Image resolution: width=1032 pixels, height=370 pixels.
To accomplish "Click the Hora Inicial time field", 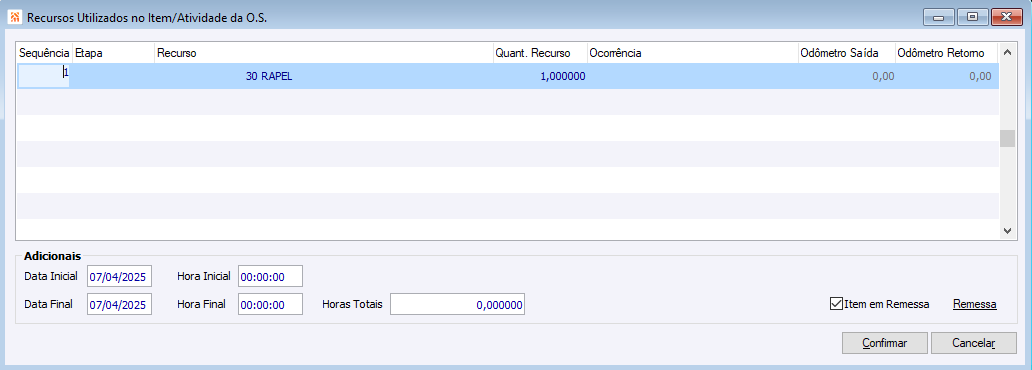I will (270, 277).
